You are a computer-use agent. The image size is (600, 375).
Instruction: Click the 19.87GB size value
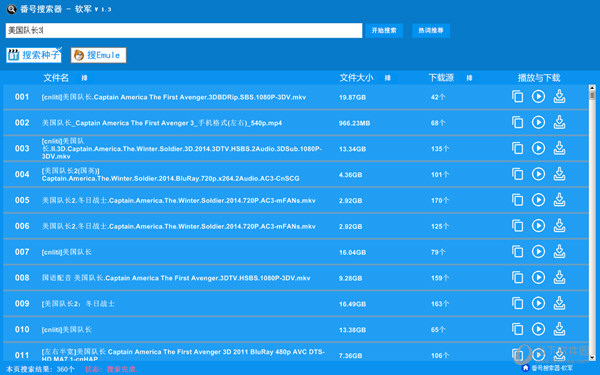[x=352, y=98]
